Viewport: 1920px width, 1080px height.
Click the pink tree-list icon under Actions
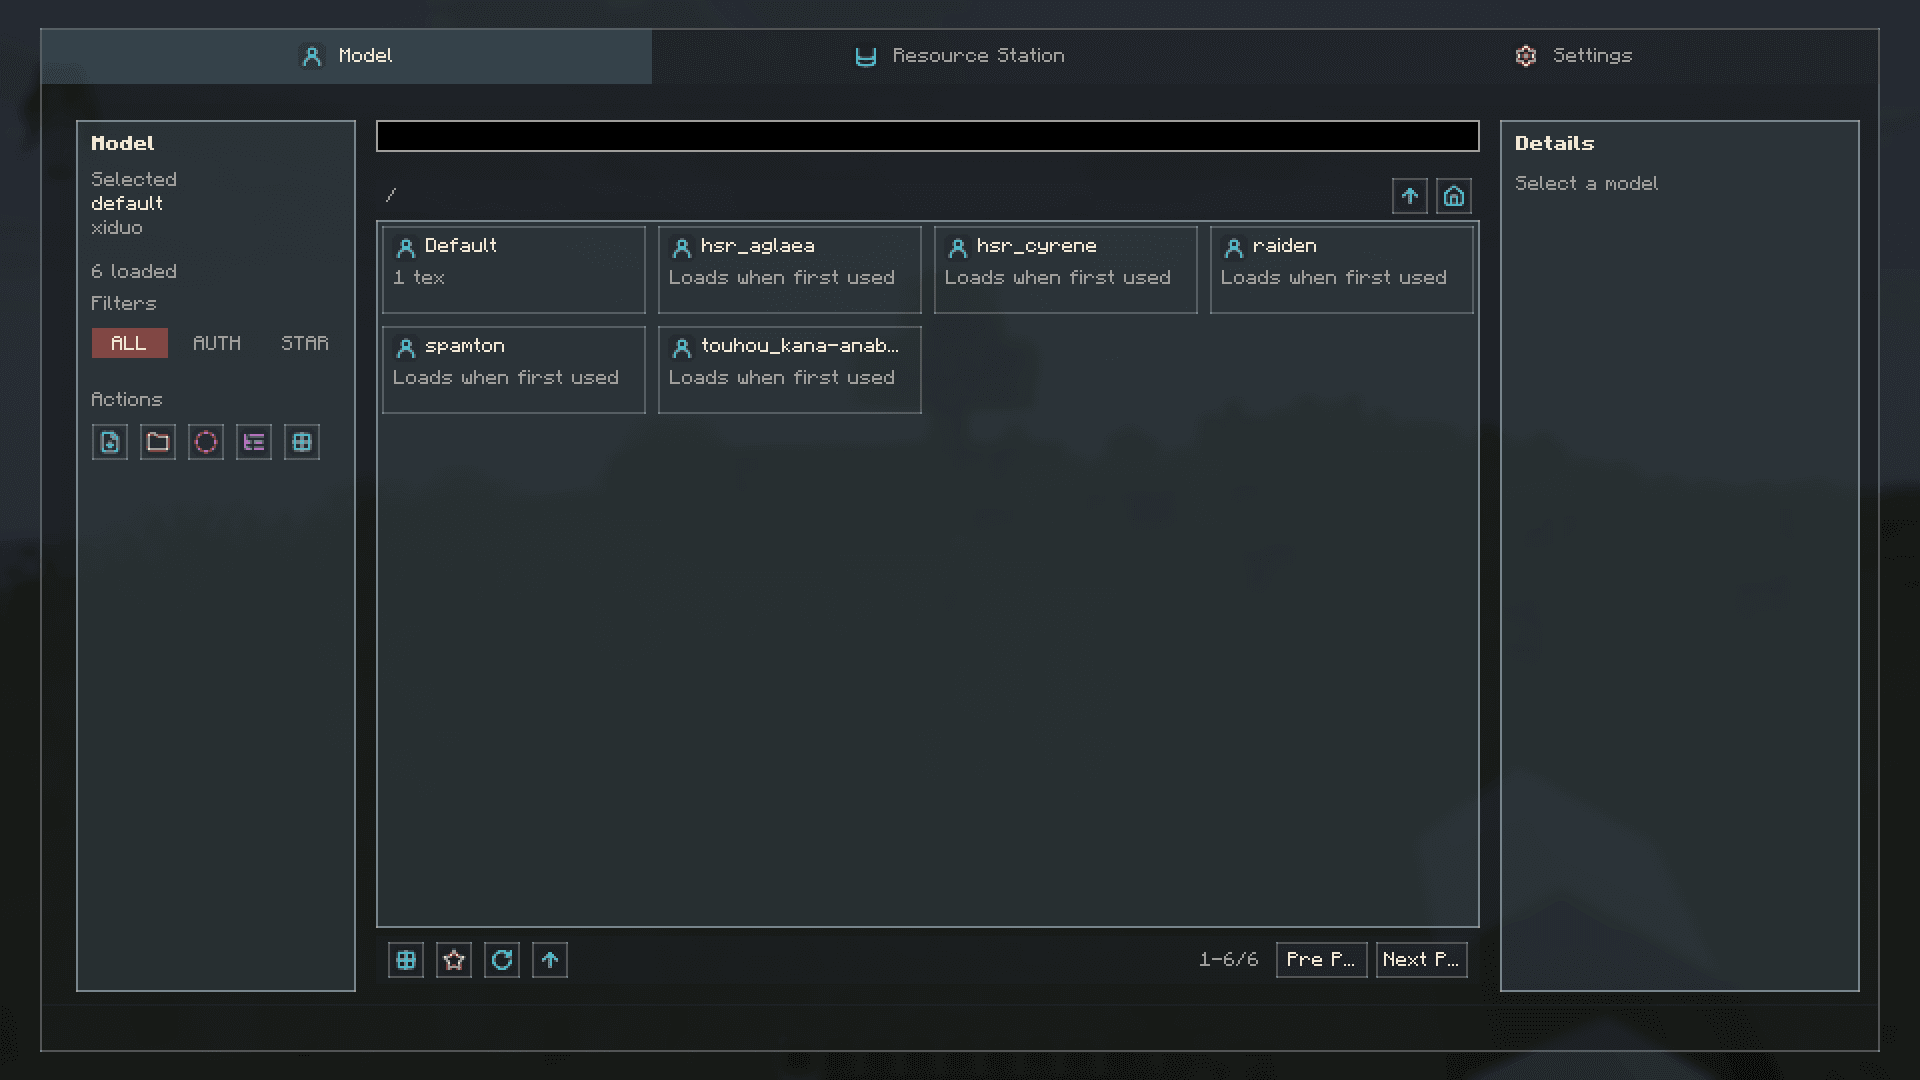[254, 442]
